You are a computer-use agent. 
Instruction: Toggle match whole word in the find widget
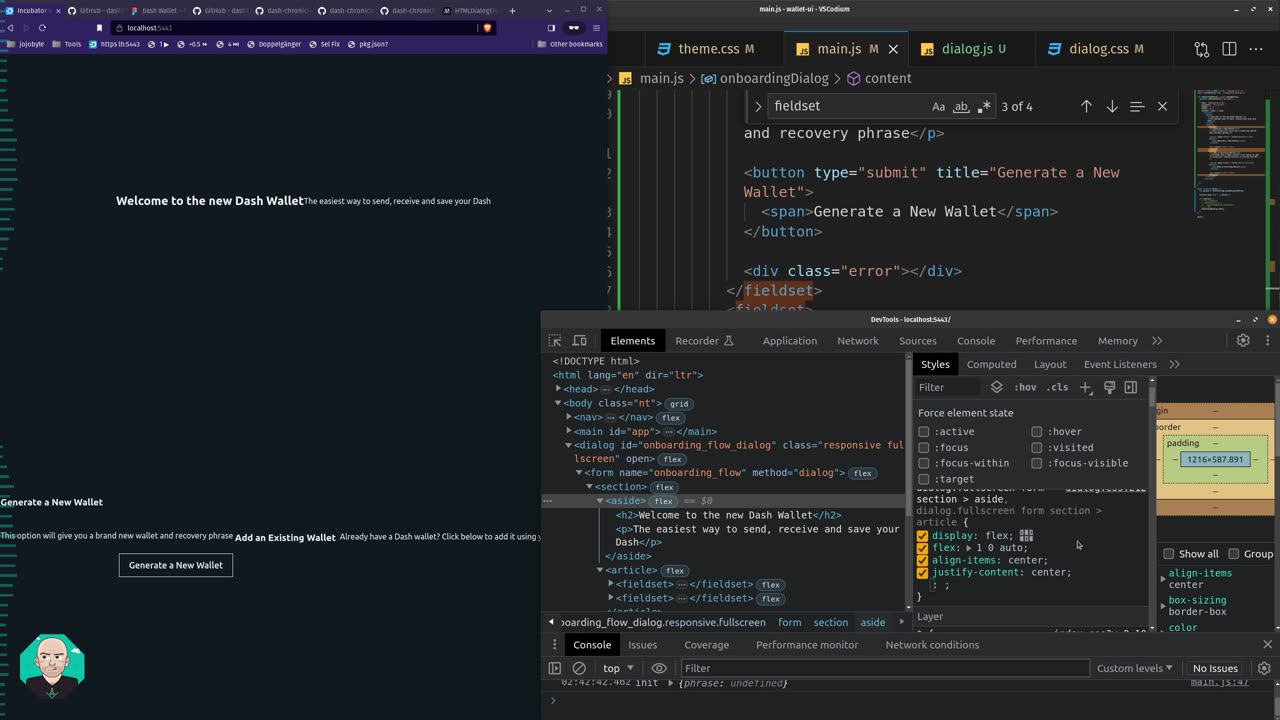click(x=961, y=106)
